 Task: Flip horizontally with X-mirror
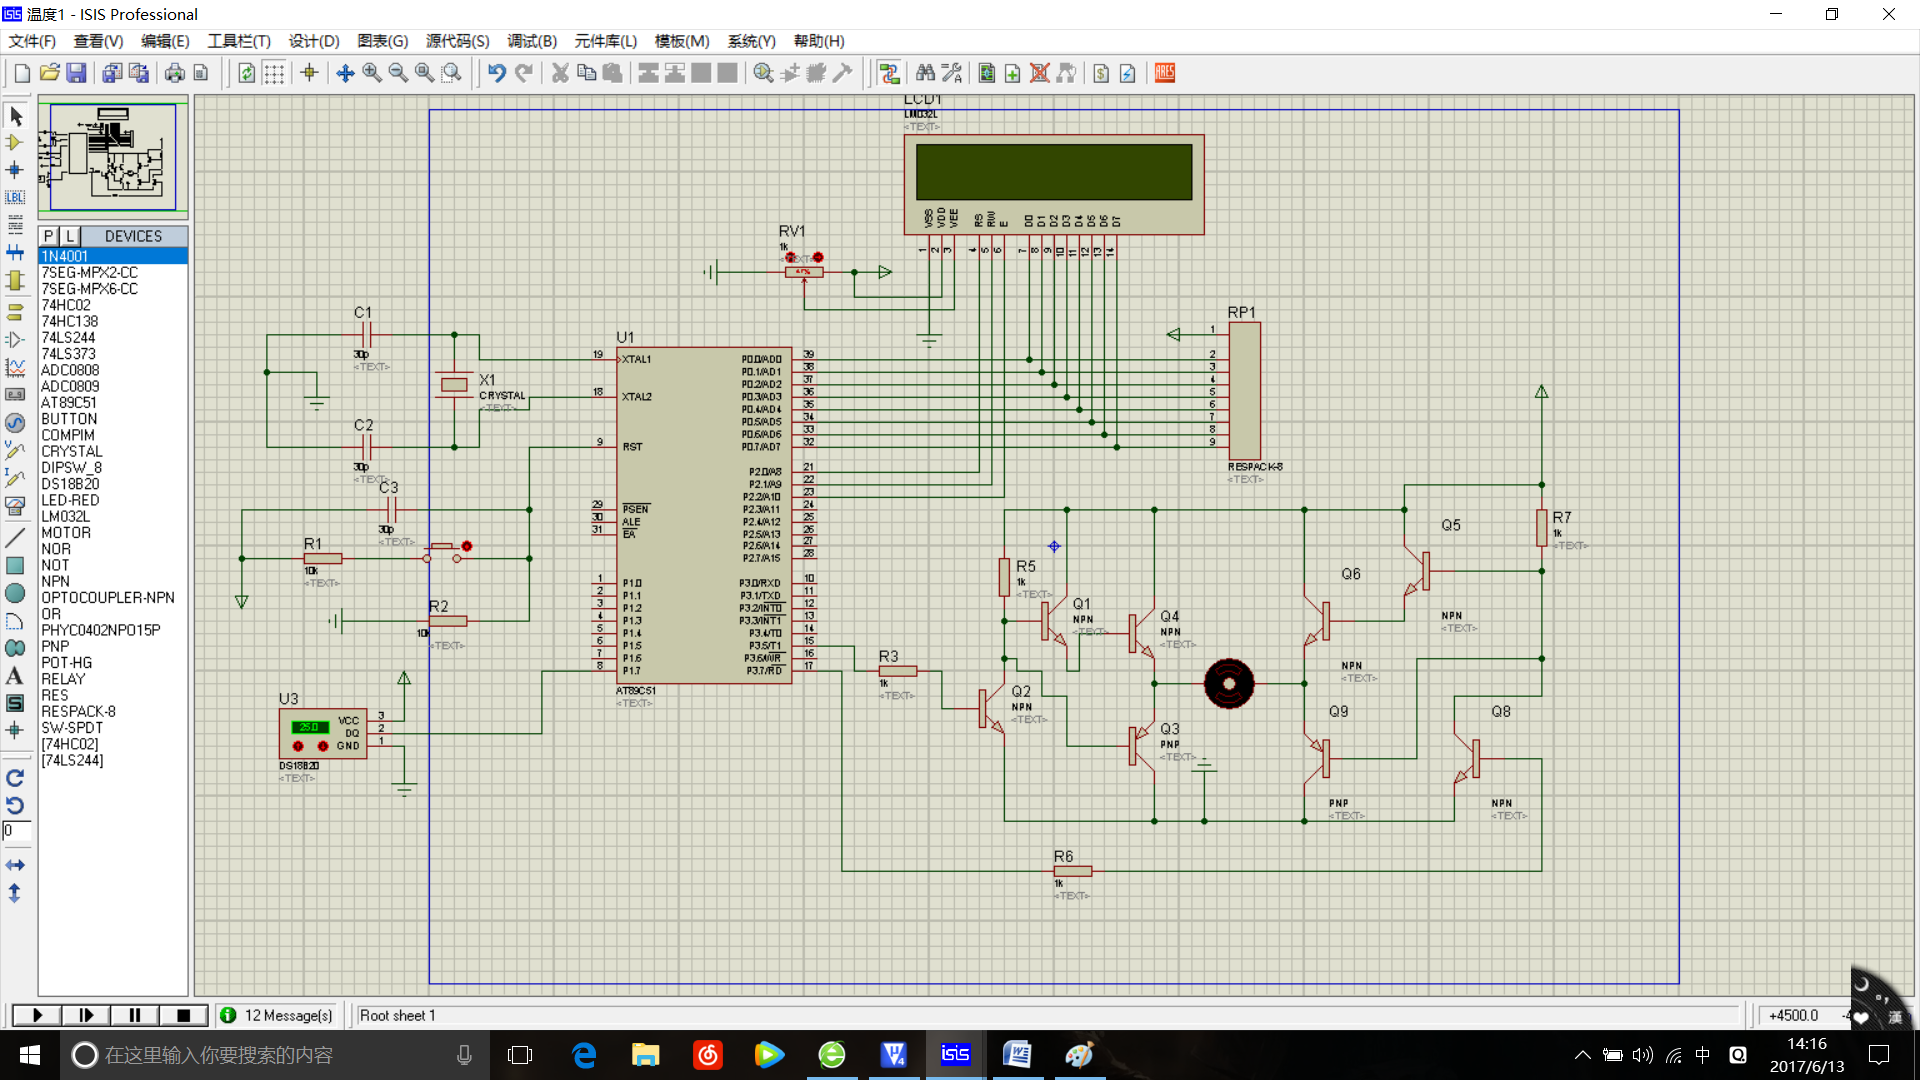tap(15, 865)
